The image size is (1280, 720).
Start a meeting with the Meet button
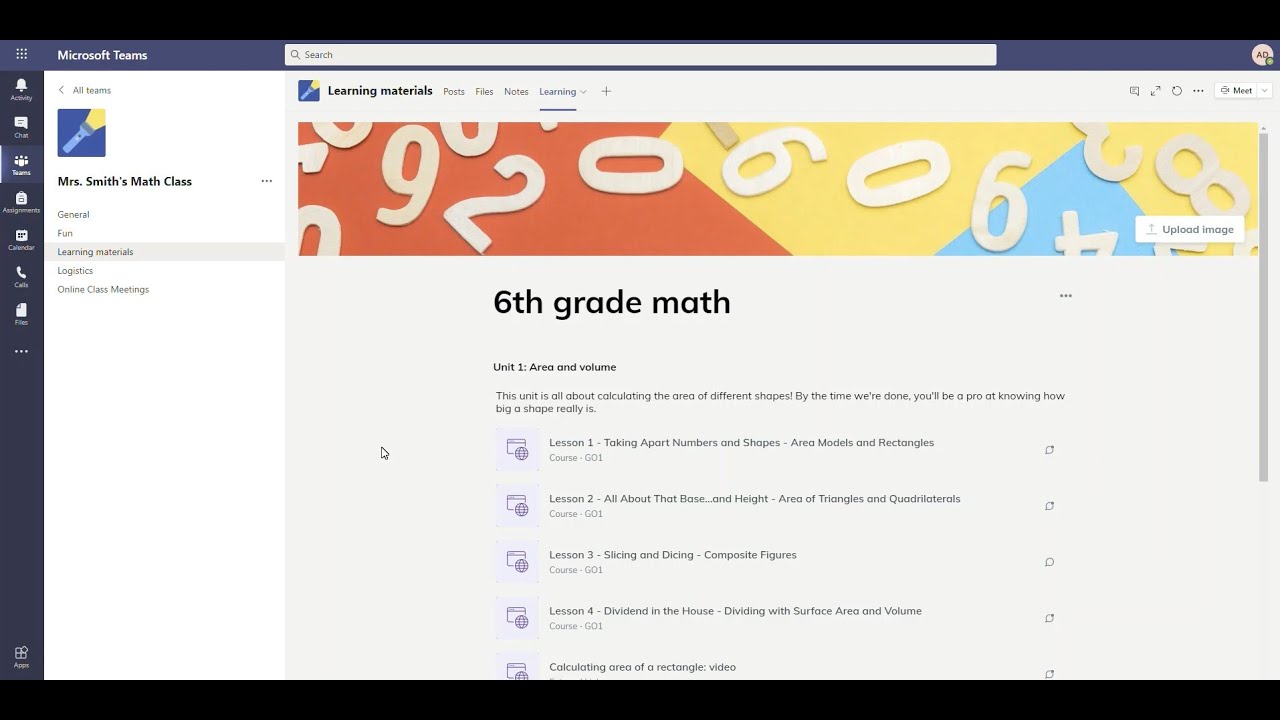coord(1236,91)
